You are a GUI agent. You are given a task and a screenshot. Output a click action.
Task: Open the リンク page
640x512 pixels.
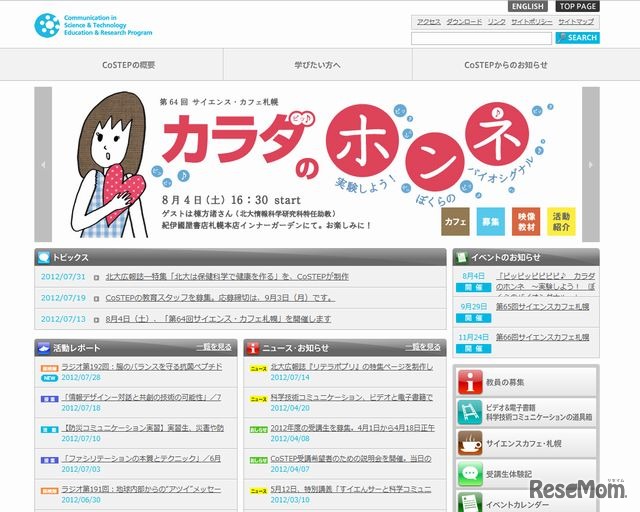(x=496, y=22)
